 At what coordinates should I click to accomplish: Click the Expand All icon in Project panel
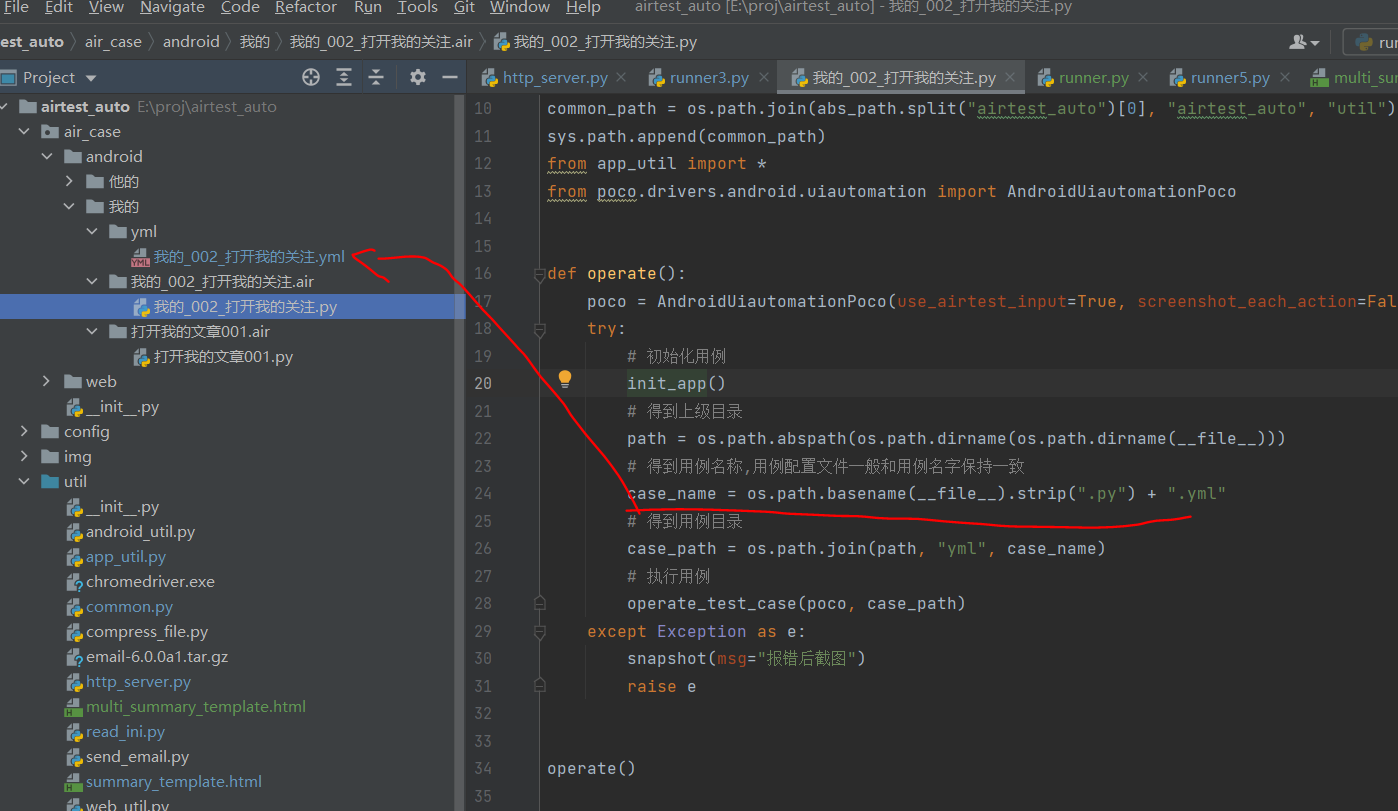click(344, 77)
